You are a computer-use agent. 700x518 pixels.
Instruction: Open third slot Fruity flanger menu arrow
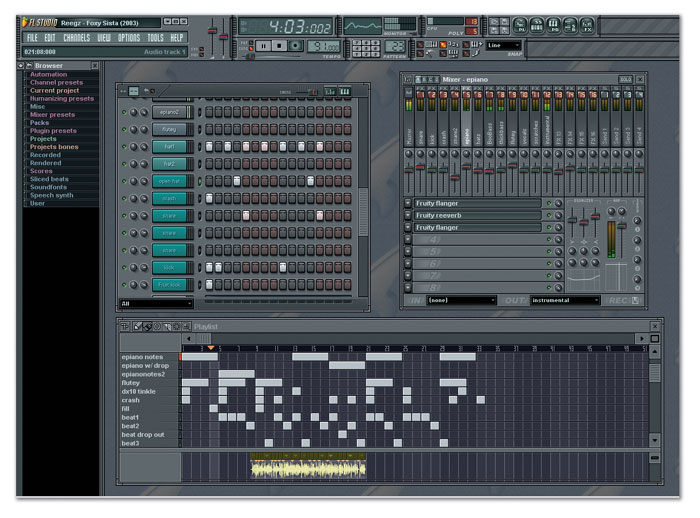[408, 227]
